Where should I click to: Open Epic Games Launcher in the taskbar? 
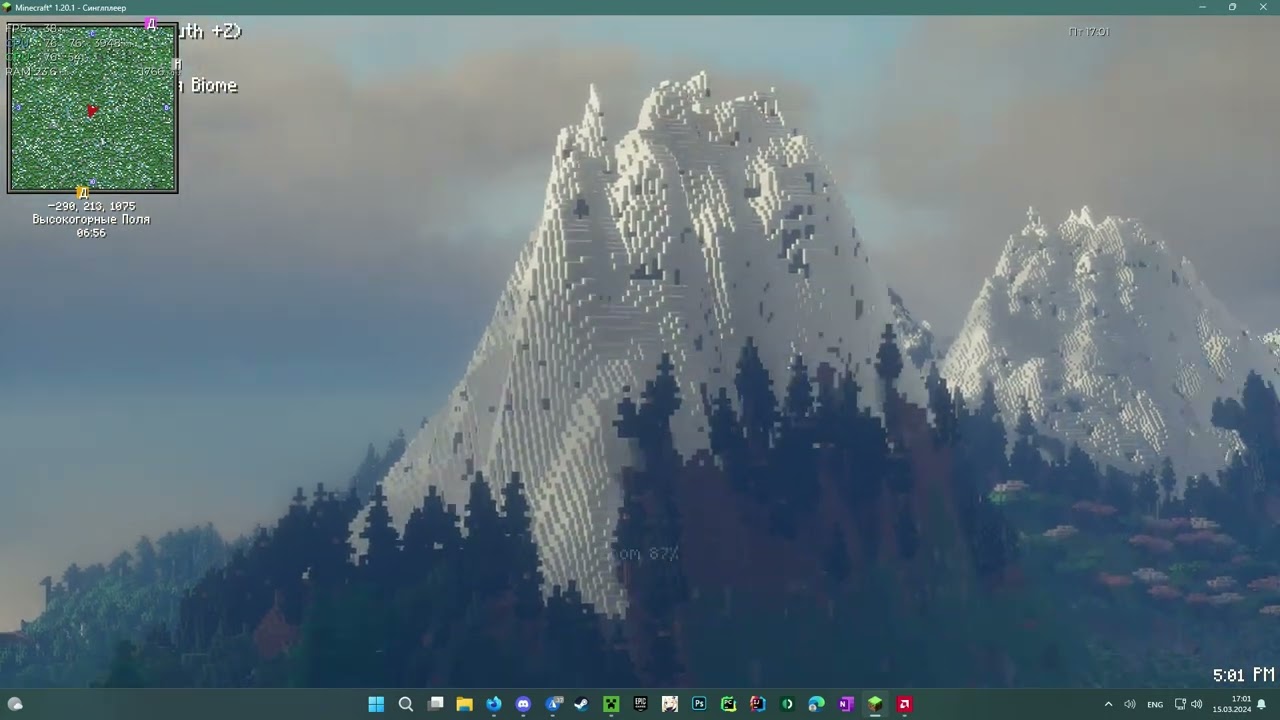tap(640, 704)
